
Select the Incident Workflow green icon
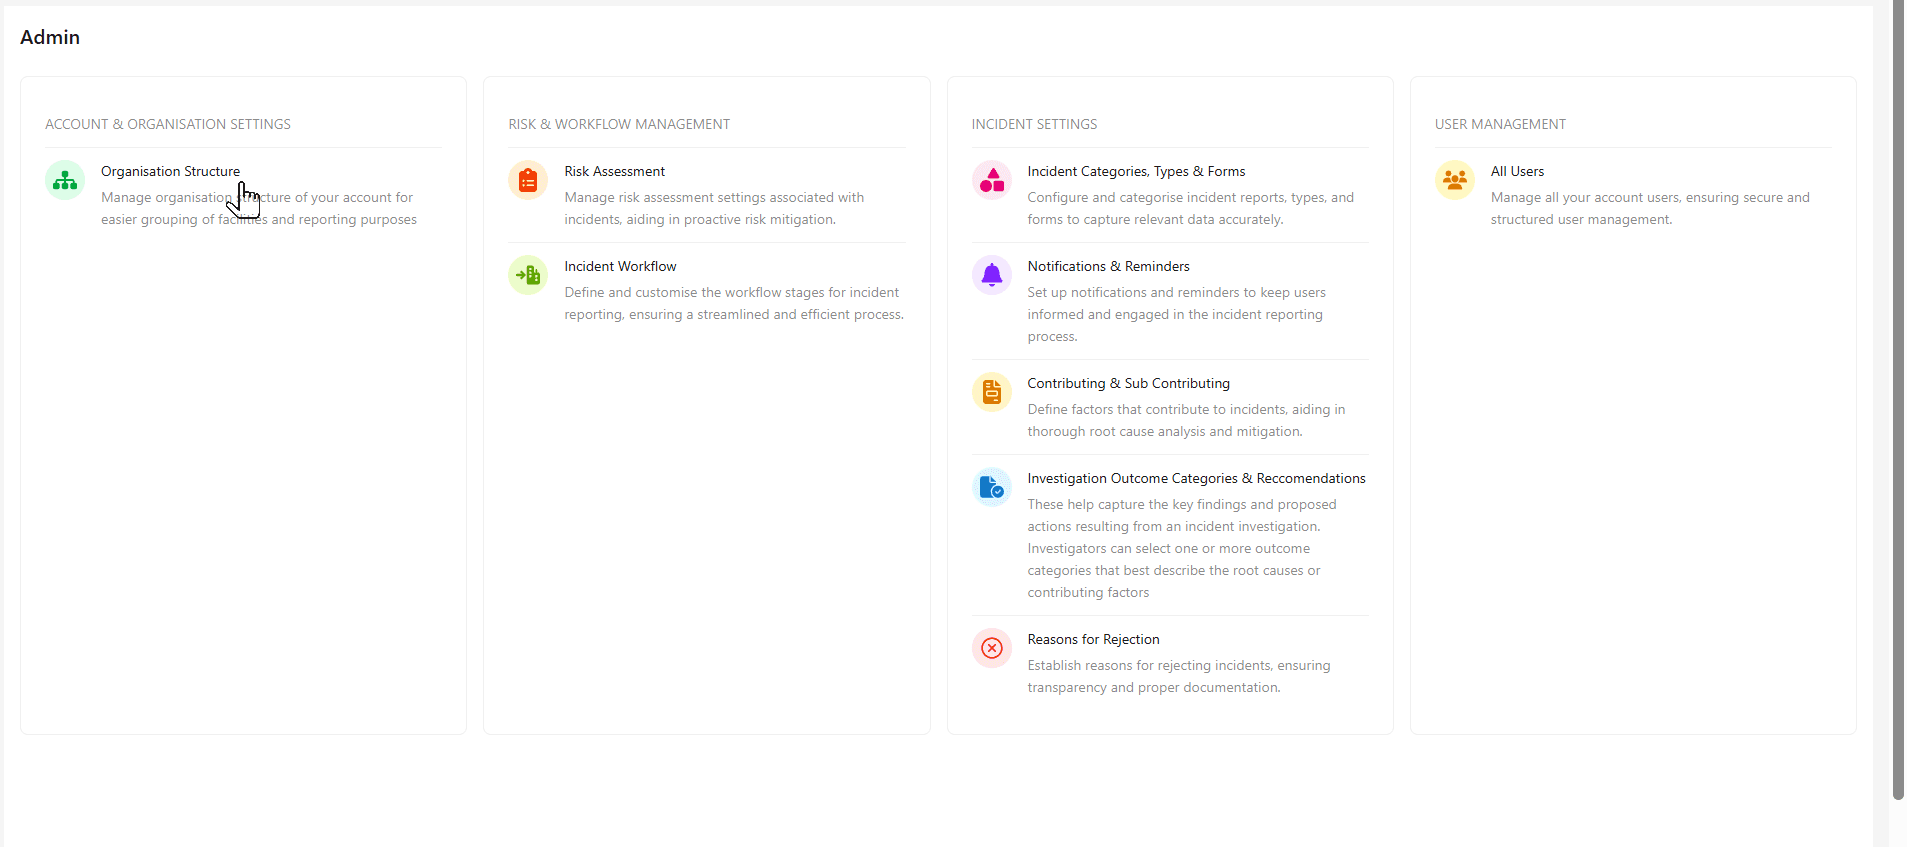527,275
